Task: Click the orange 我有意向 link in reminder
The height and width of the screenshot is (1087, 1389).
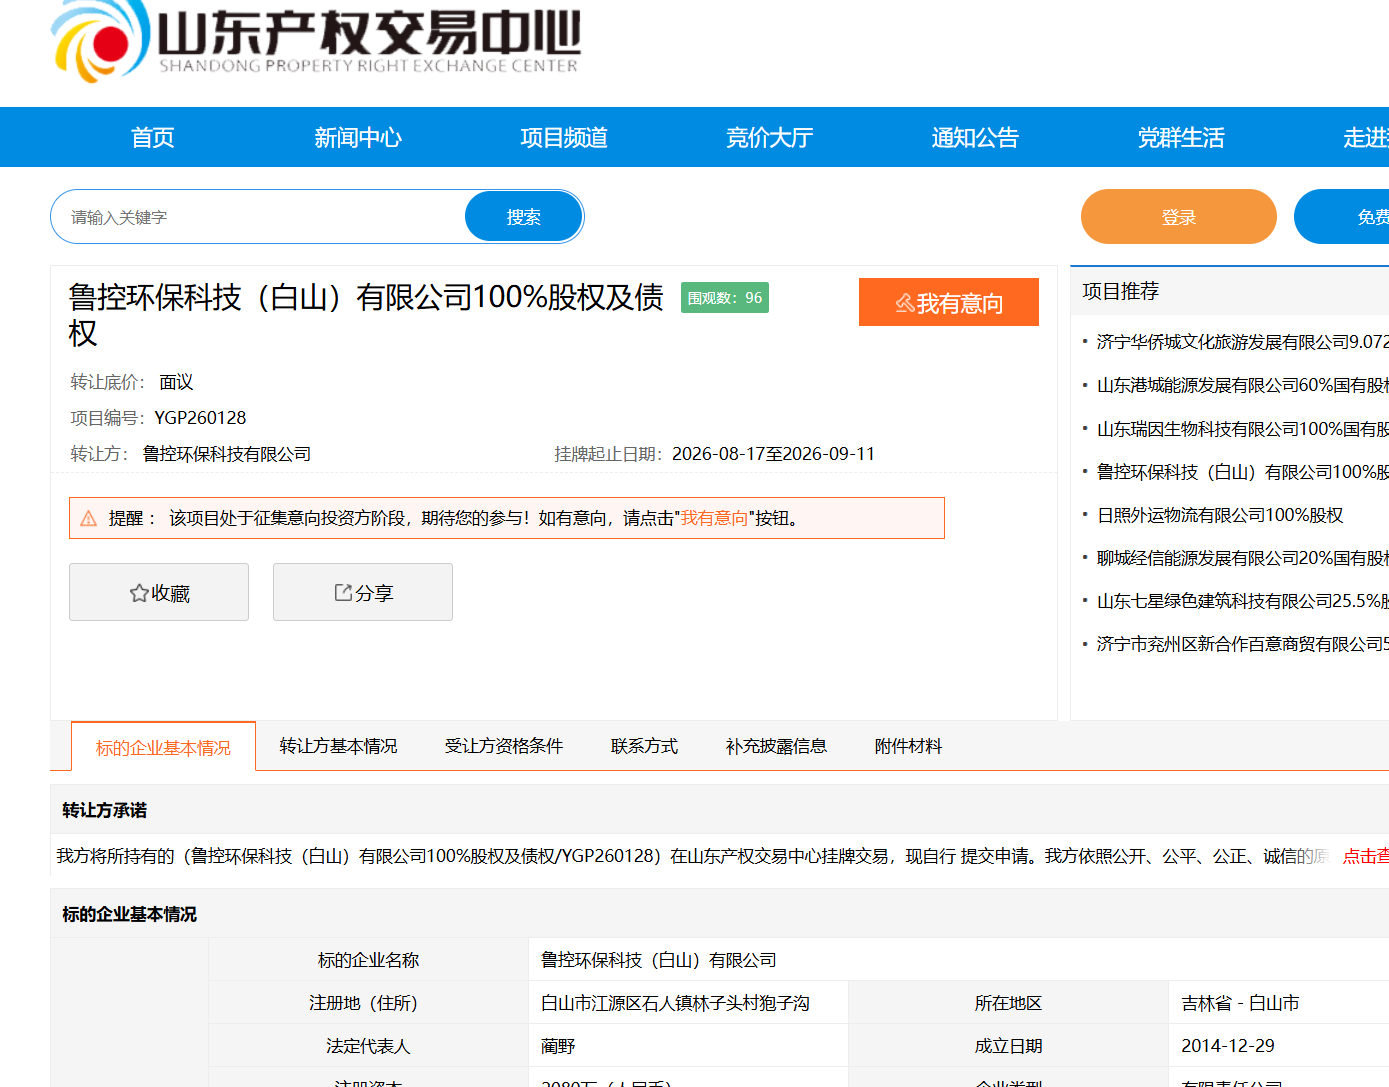Action: (x=715, y=518)
